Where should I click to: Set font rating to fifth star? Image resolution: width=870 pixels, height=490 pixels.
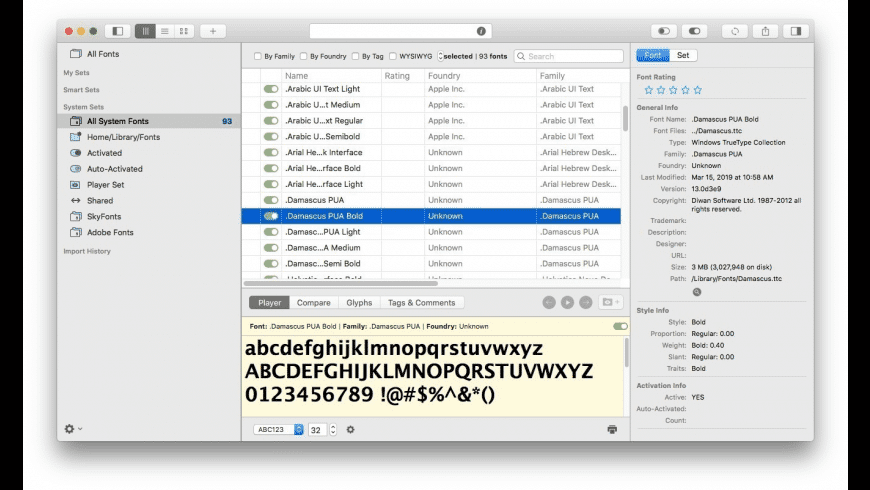(697, 90)
